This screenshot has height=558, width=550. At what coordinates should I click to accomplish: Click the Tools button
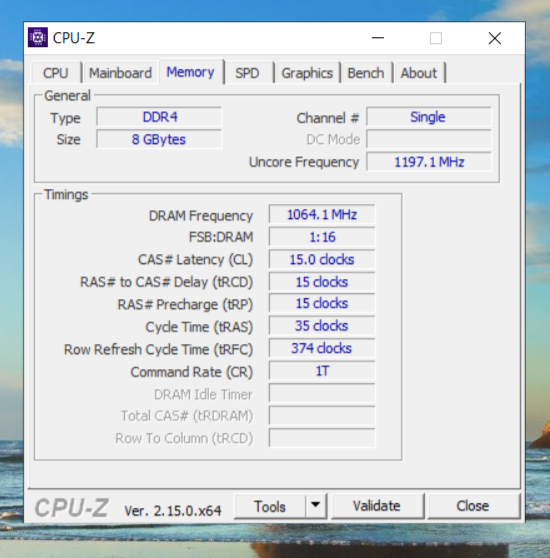pos(270,506)
